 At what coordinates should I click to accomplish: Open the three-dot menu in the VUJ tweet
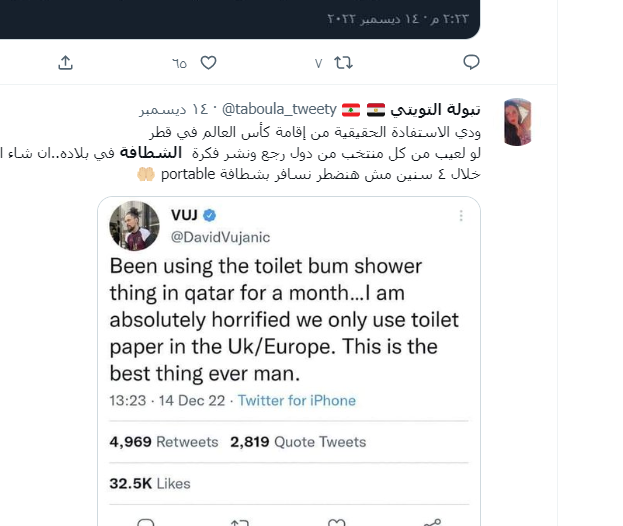coord(460,215)
